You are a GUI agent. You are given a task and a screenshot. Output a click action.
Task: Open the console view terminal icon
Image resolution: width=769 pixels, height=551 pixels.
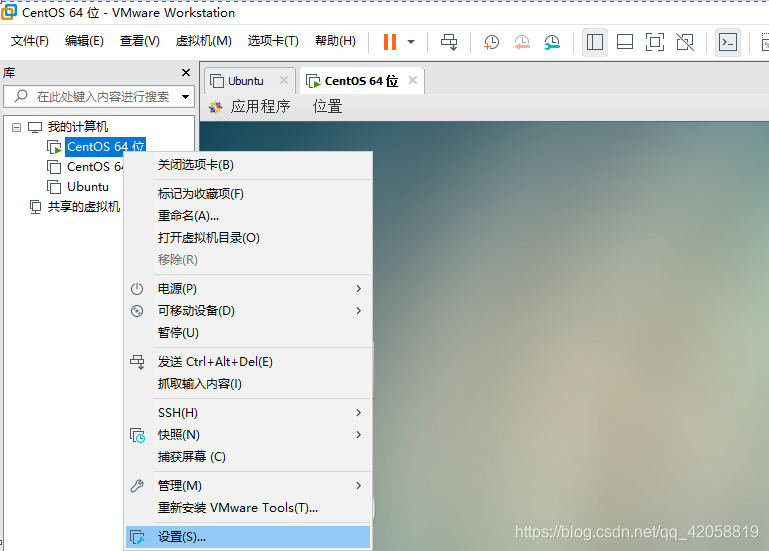[x=728, y=42]
